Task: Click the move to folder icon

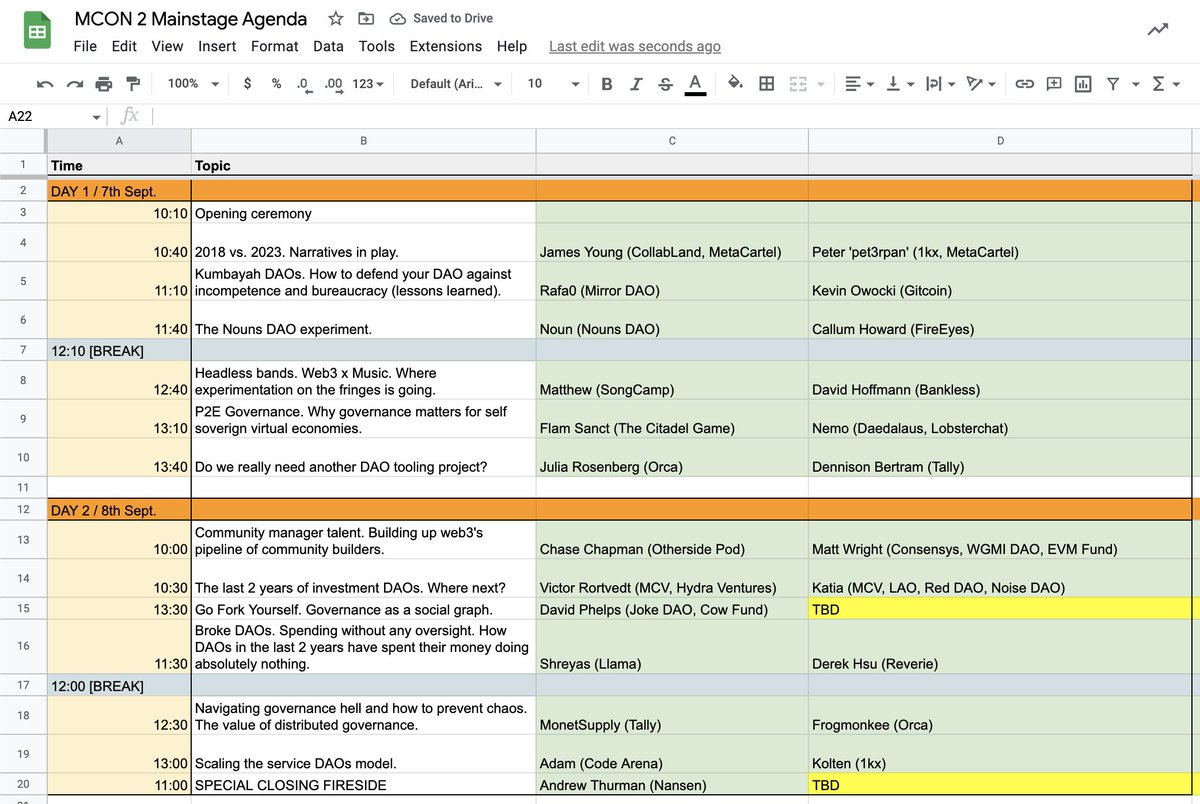Action: click(366, 19)
